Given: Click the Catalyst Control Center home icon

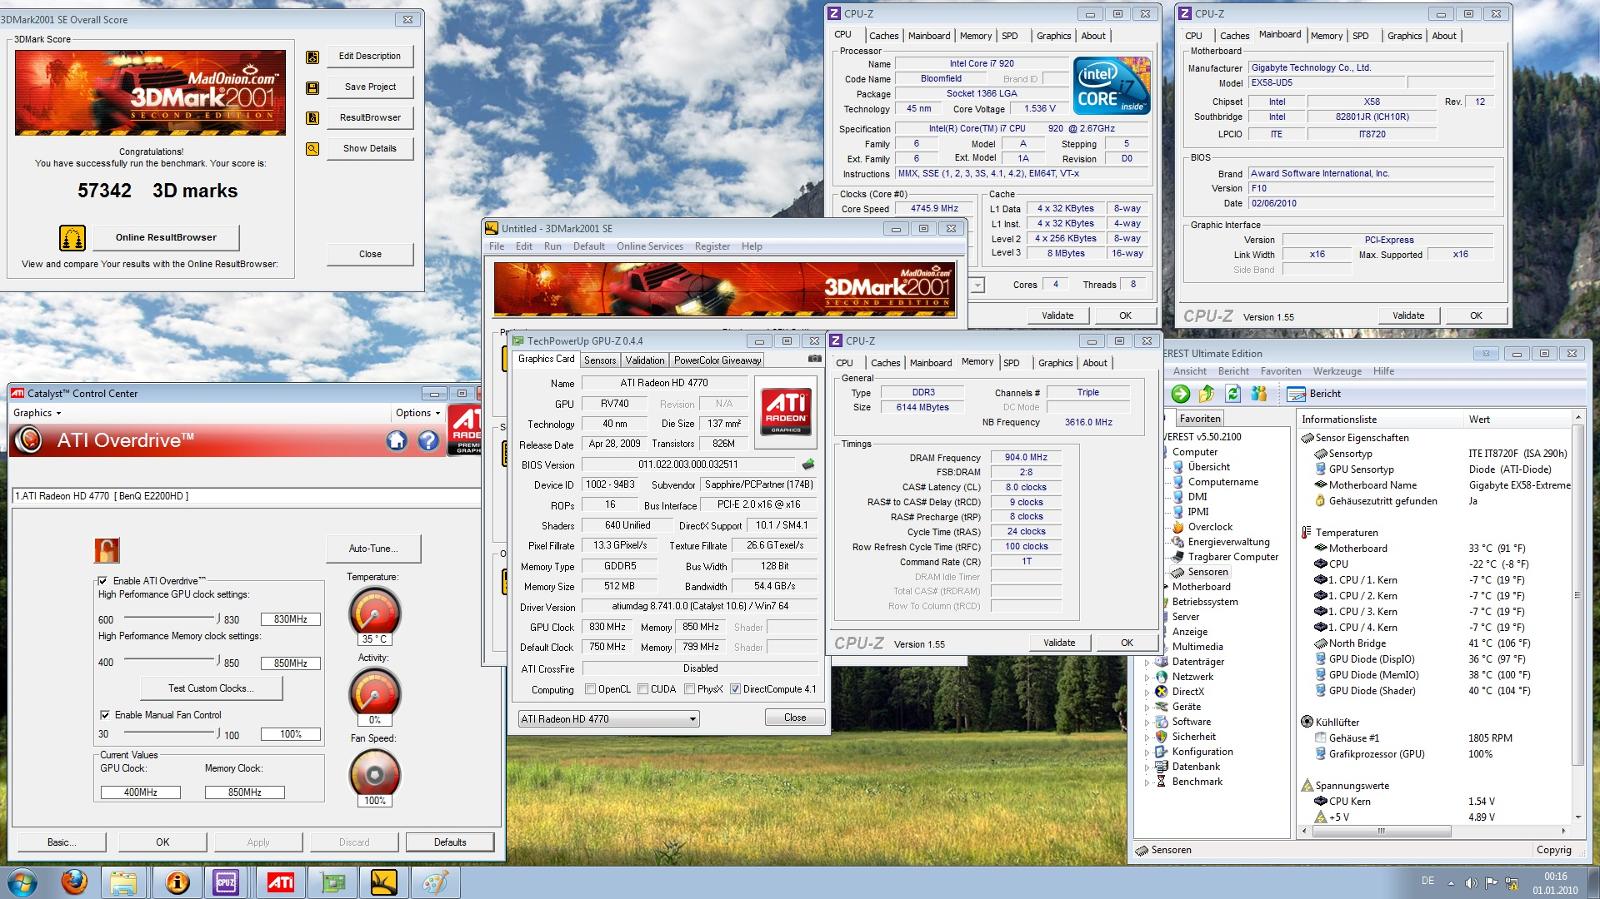Looking at the screenshot, I should 397,440.
